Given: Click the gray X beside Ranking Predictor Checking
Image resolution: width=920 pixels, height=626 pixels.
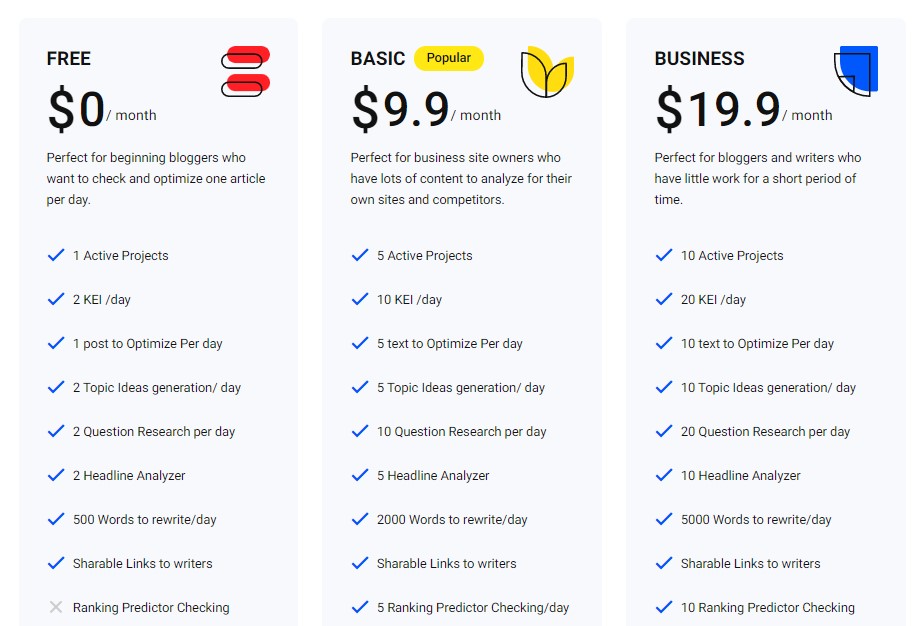Looking at the screenshot, I should 56,607.
